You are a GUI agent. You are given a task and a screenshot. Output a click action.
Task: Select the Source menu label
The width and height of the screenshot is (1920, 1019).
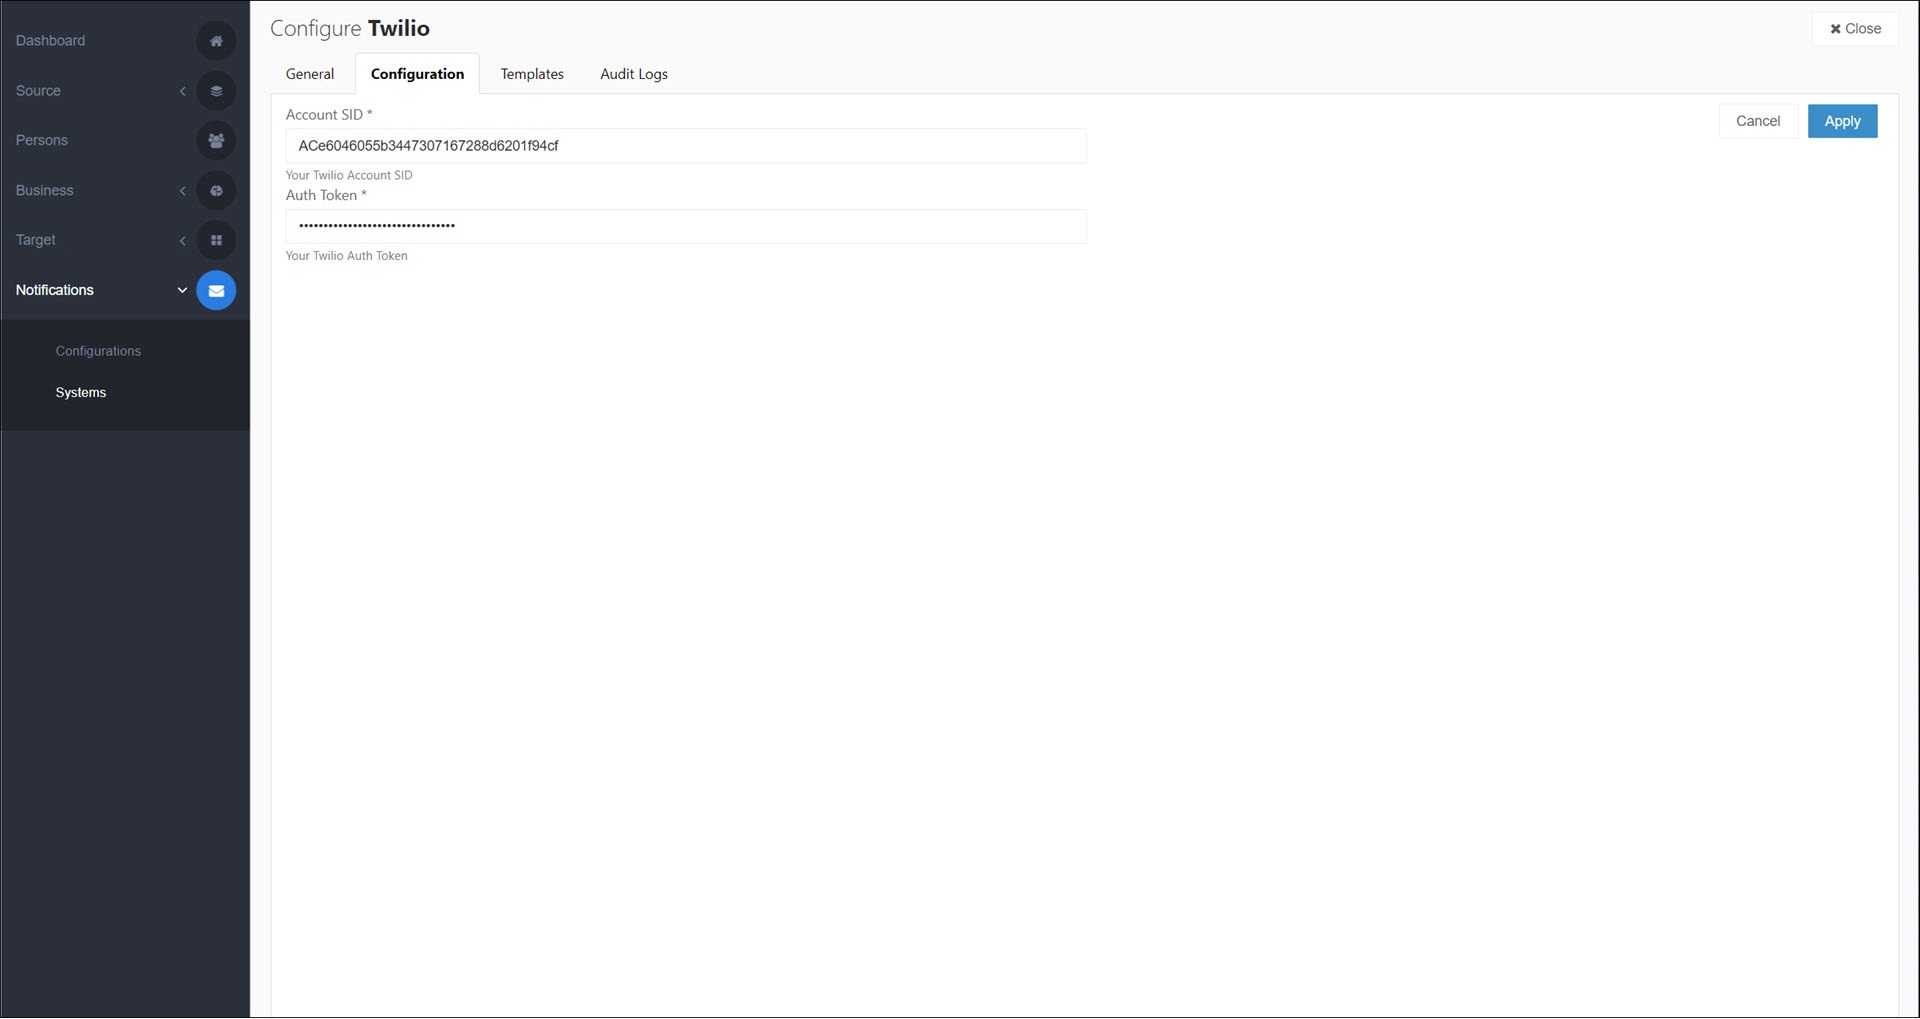(x=38, y=91)
